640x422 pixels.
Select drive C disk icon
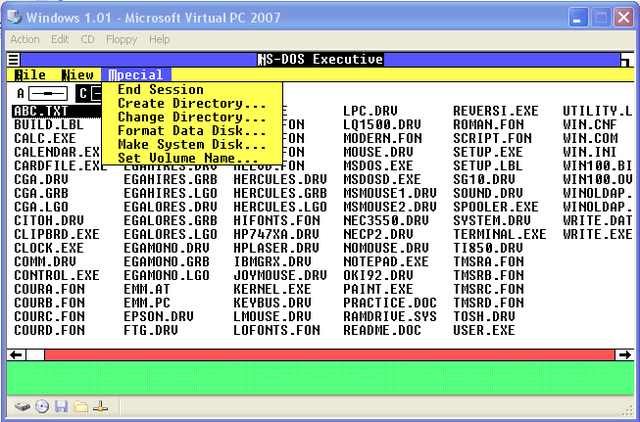[x=89, y=93]
